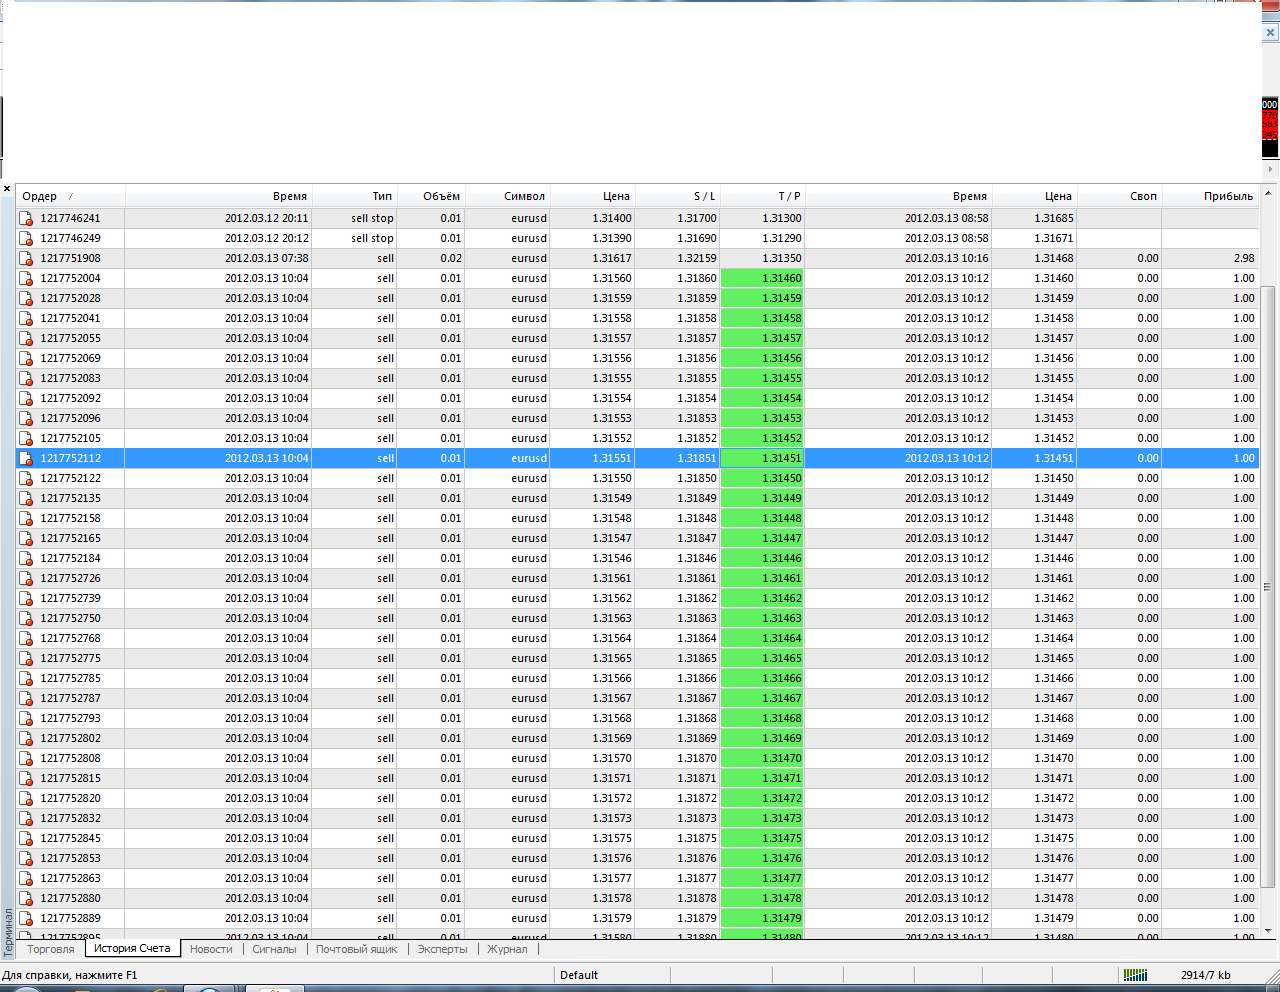Sort by Прибыль column header
Screen dimensions: 1280x992
1210,196
